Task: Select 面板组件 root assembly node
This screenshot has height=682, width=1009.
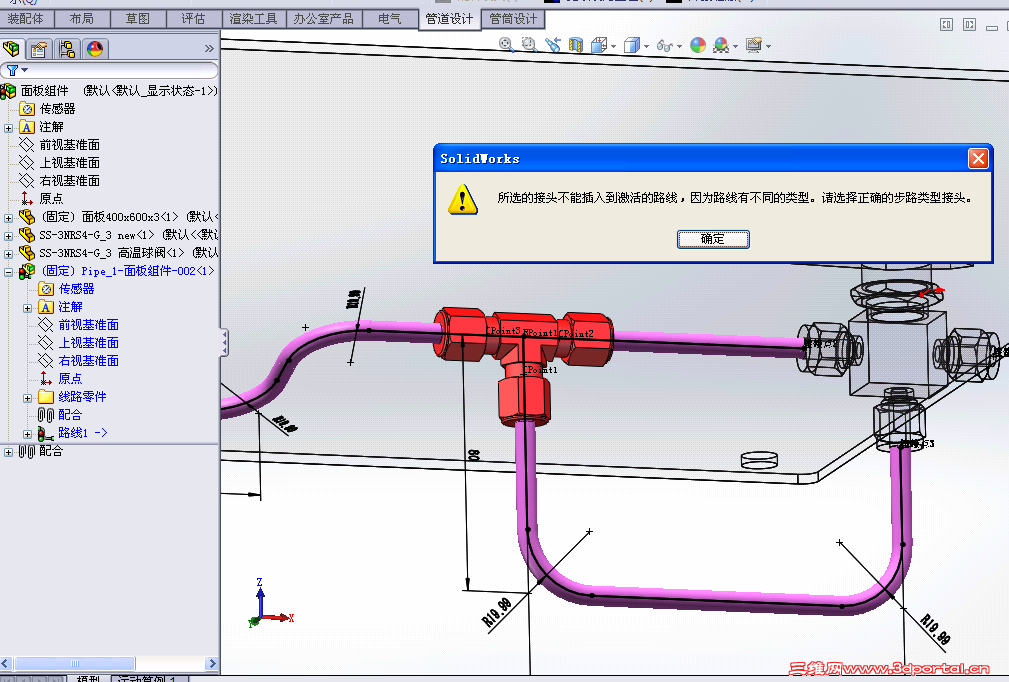Action: pyautogui.click(x=44, y=91)
